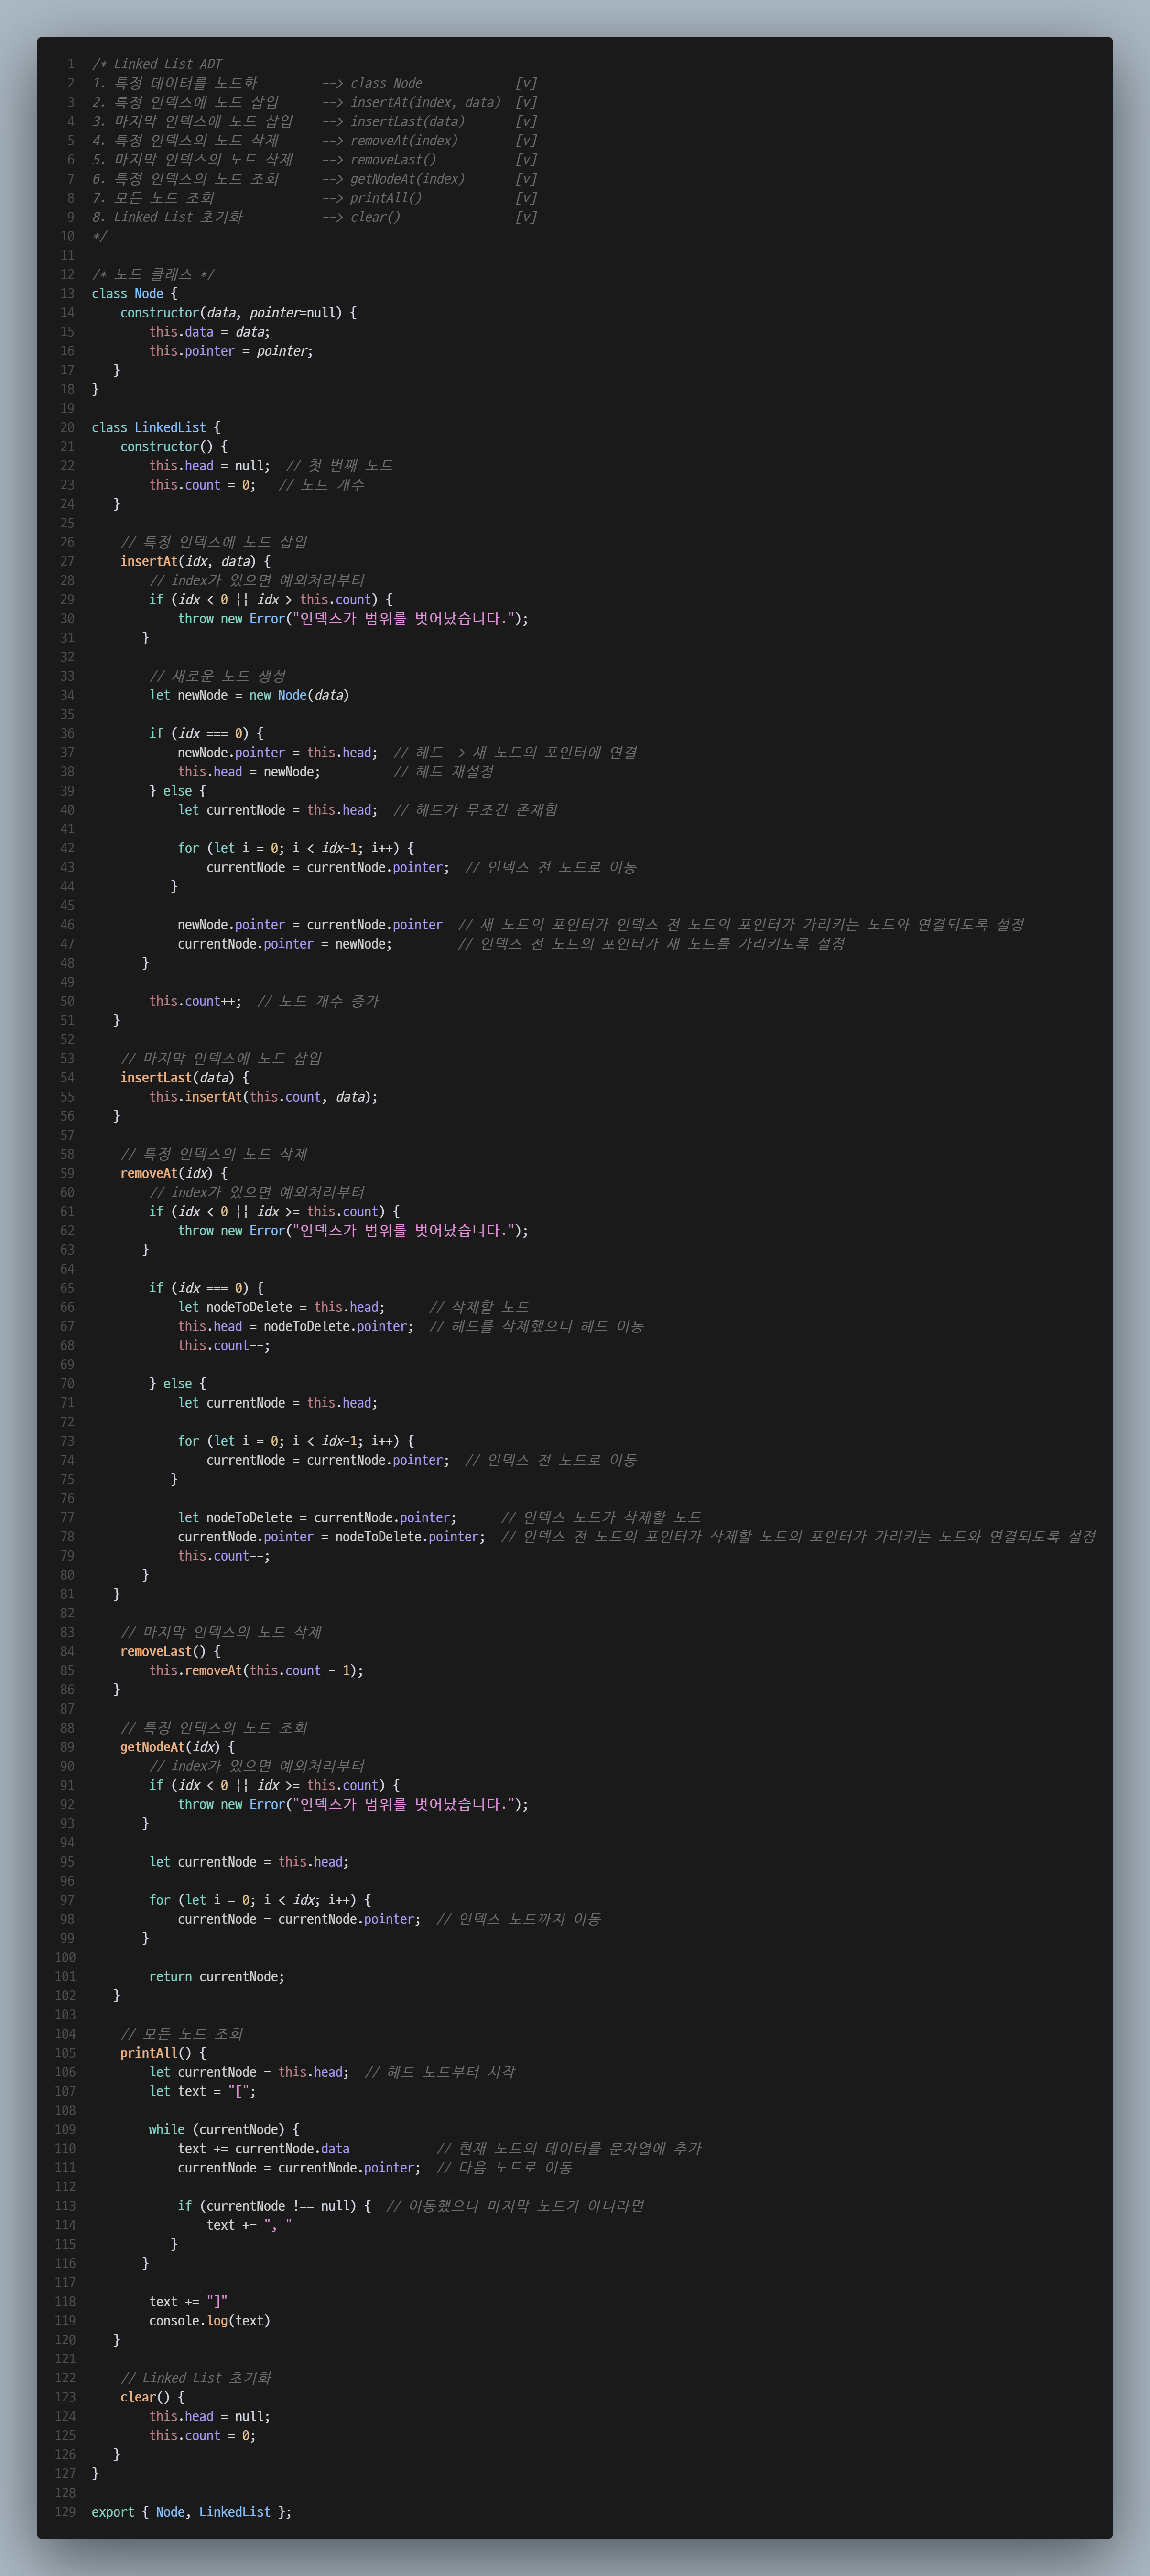Click 'throw new Error' on line 30
Image resolution: width=1150 pixels, height=2576 pixels.
coord(231,619)
